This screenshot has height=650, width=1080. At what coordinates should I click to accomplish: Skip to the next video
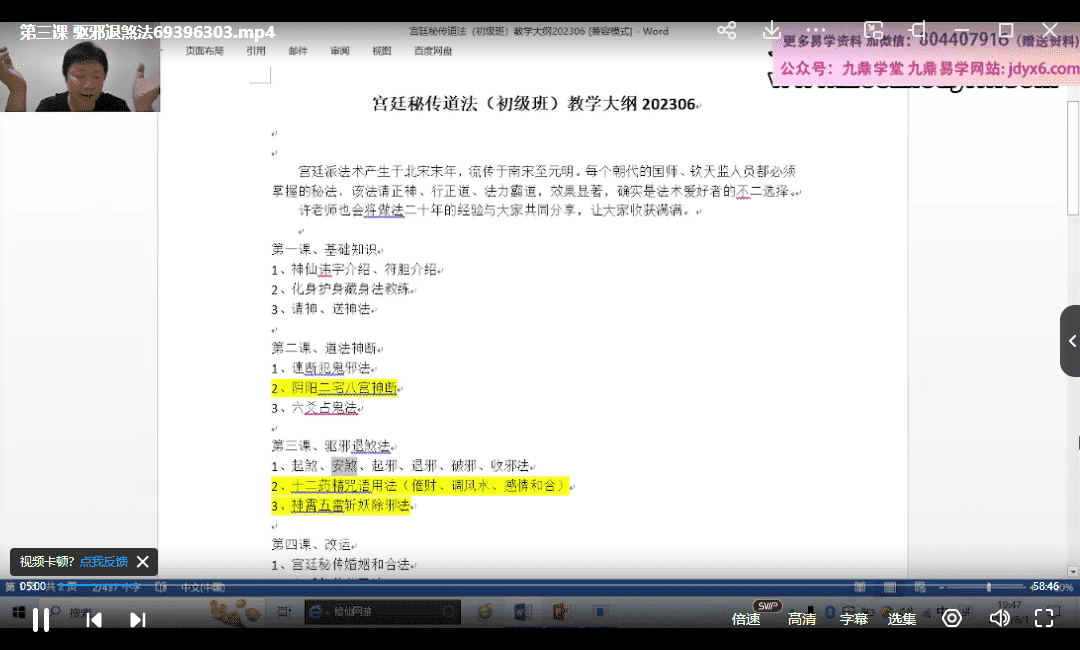[x=138, y=619]
